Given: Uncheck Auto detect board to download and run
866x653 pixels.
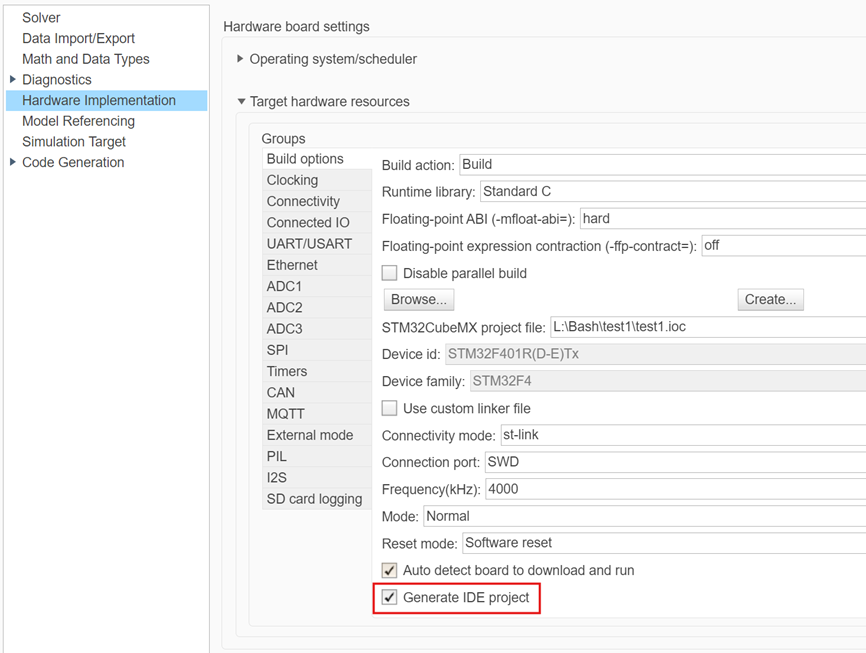Looking at the screenshot, I should coord(390,570).
